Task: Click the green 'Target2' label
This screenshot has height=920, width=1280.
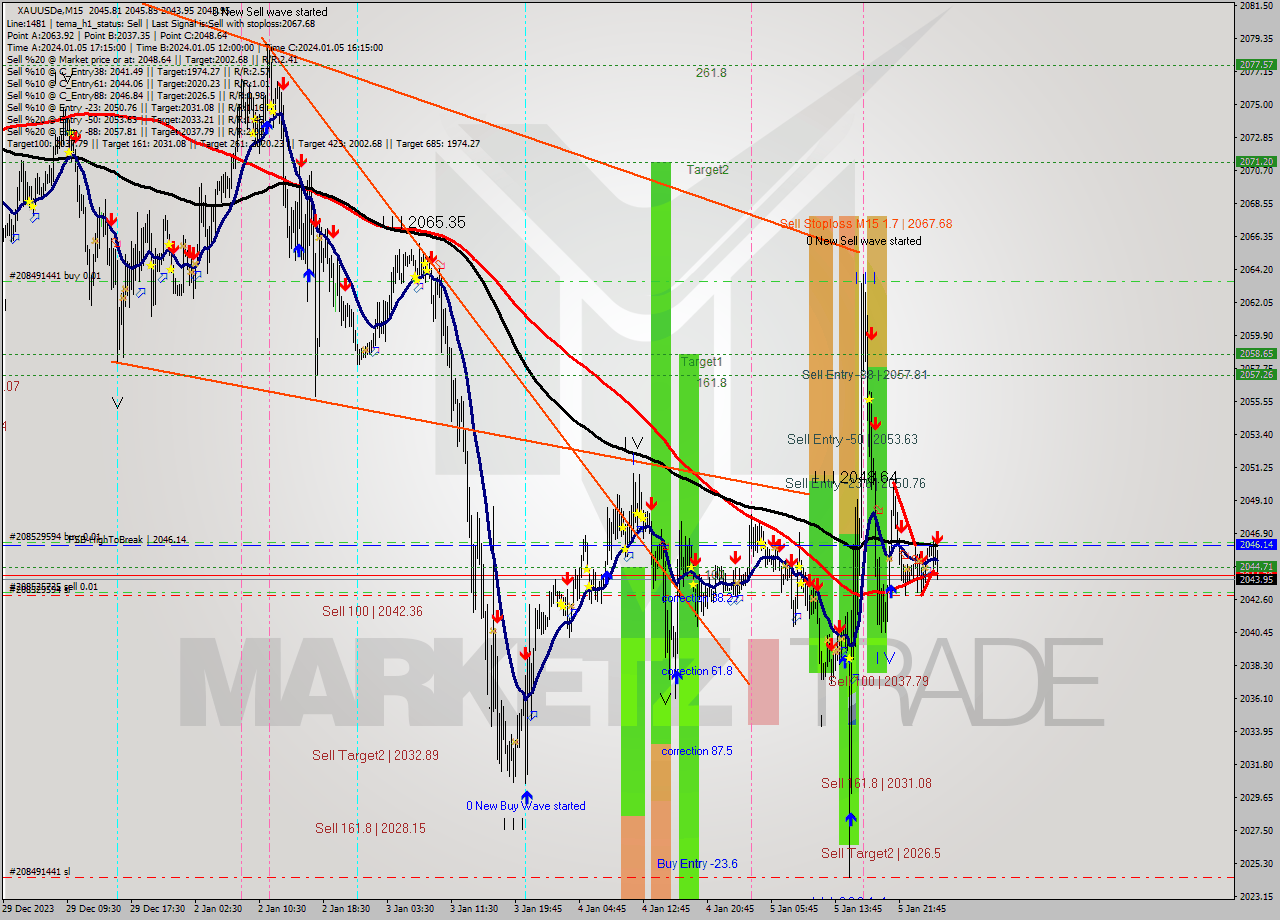Action: tap(707, 170)
